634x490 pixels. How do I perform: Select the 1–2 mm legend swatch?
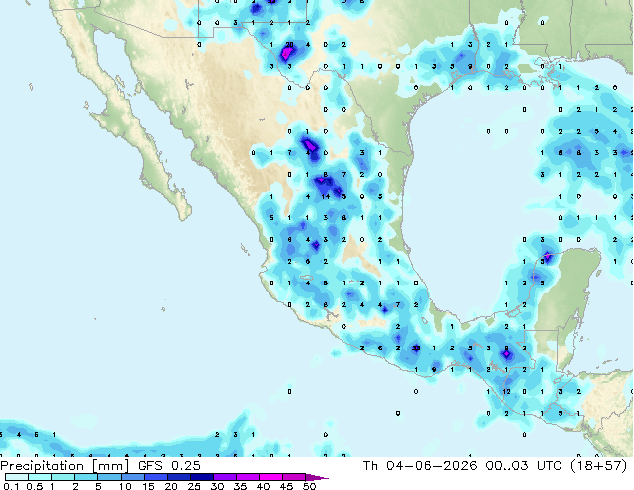tap(63, 477)
